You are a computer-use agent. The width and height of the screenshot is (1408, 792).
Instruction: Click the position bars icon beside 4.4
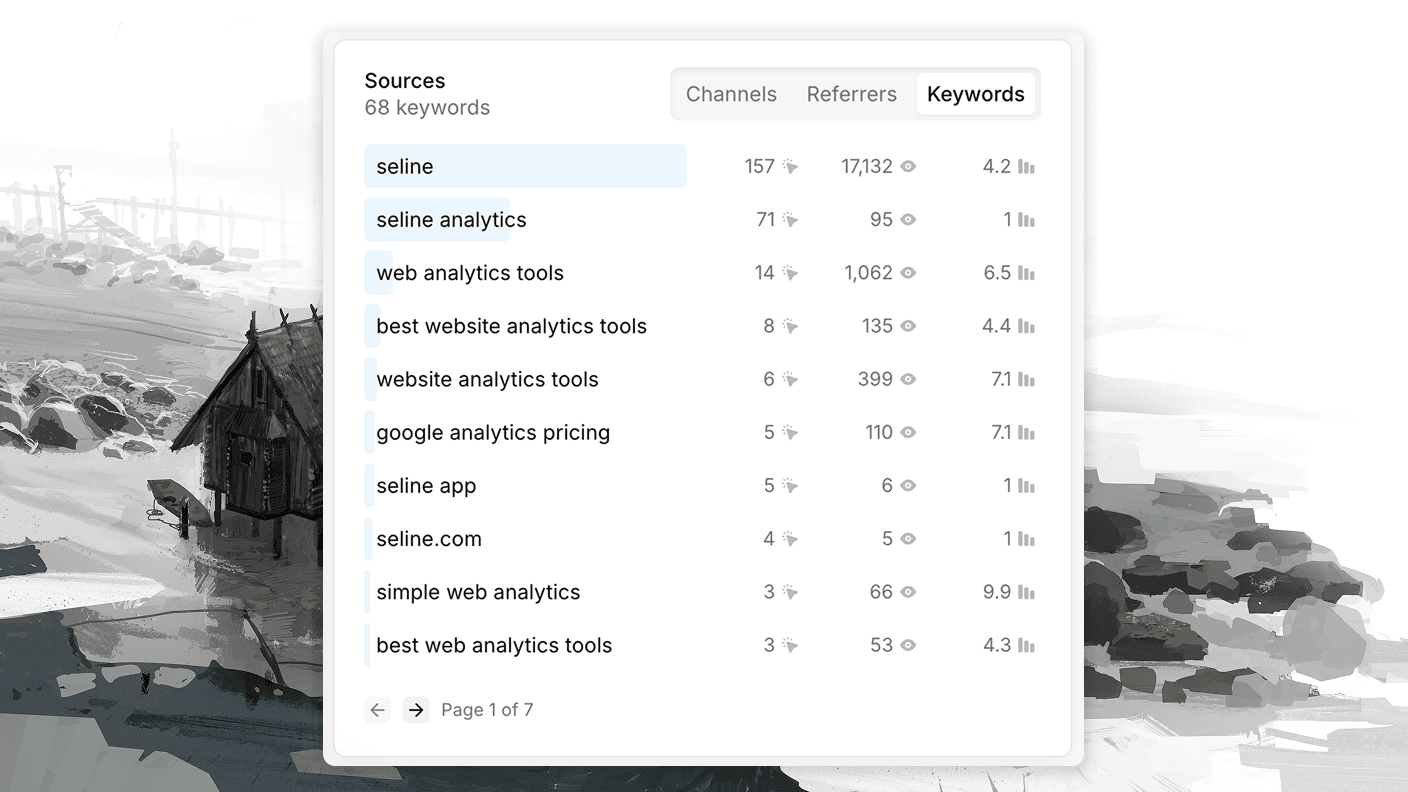1026,325
